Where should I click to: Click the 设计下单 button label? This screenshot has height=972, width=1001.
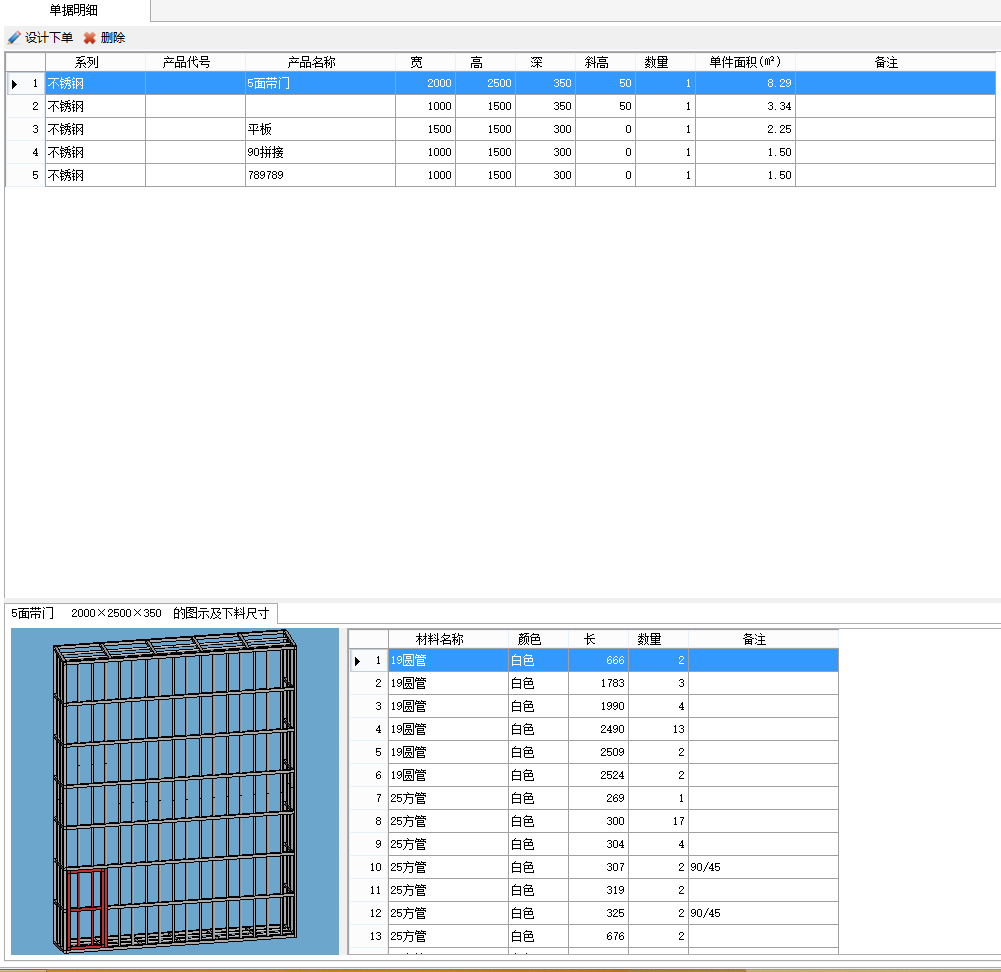49,38
